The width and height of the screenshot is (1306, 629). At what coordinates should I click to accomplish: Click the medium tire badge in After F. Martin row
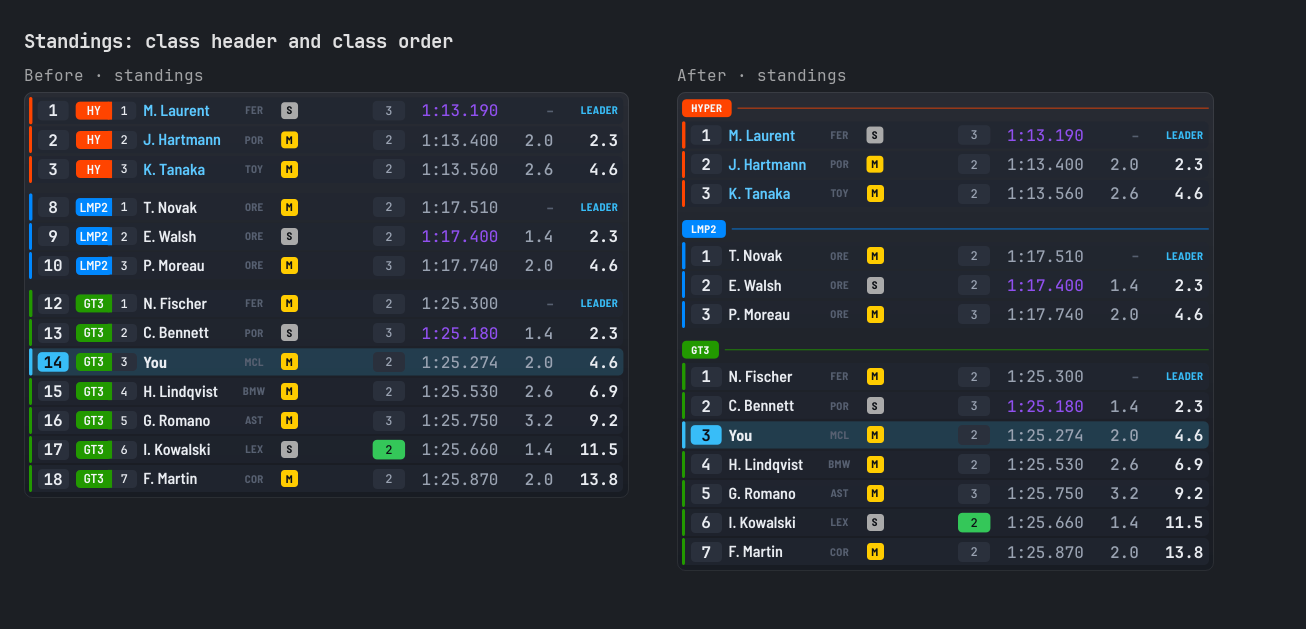tap(874, 552)
